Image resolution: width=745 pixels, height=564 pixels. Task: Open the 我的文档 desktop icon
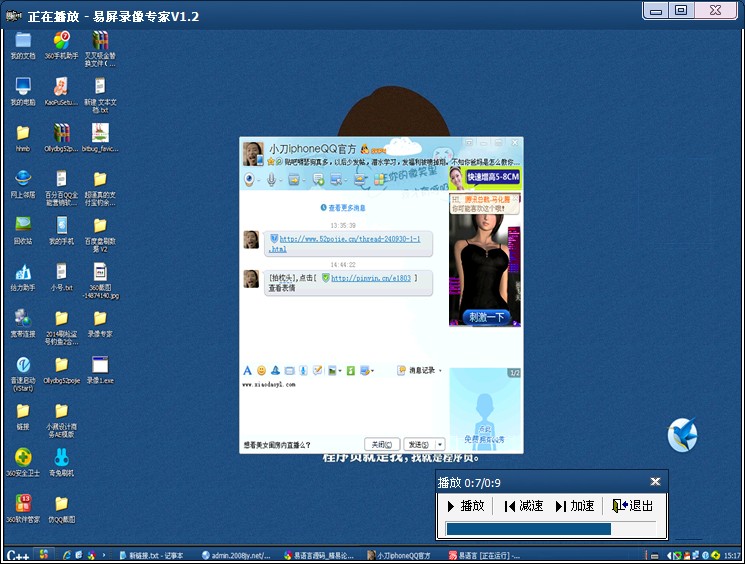[x=23, y=46]
